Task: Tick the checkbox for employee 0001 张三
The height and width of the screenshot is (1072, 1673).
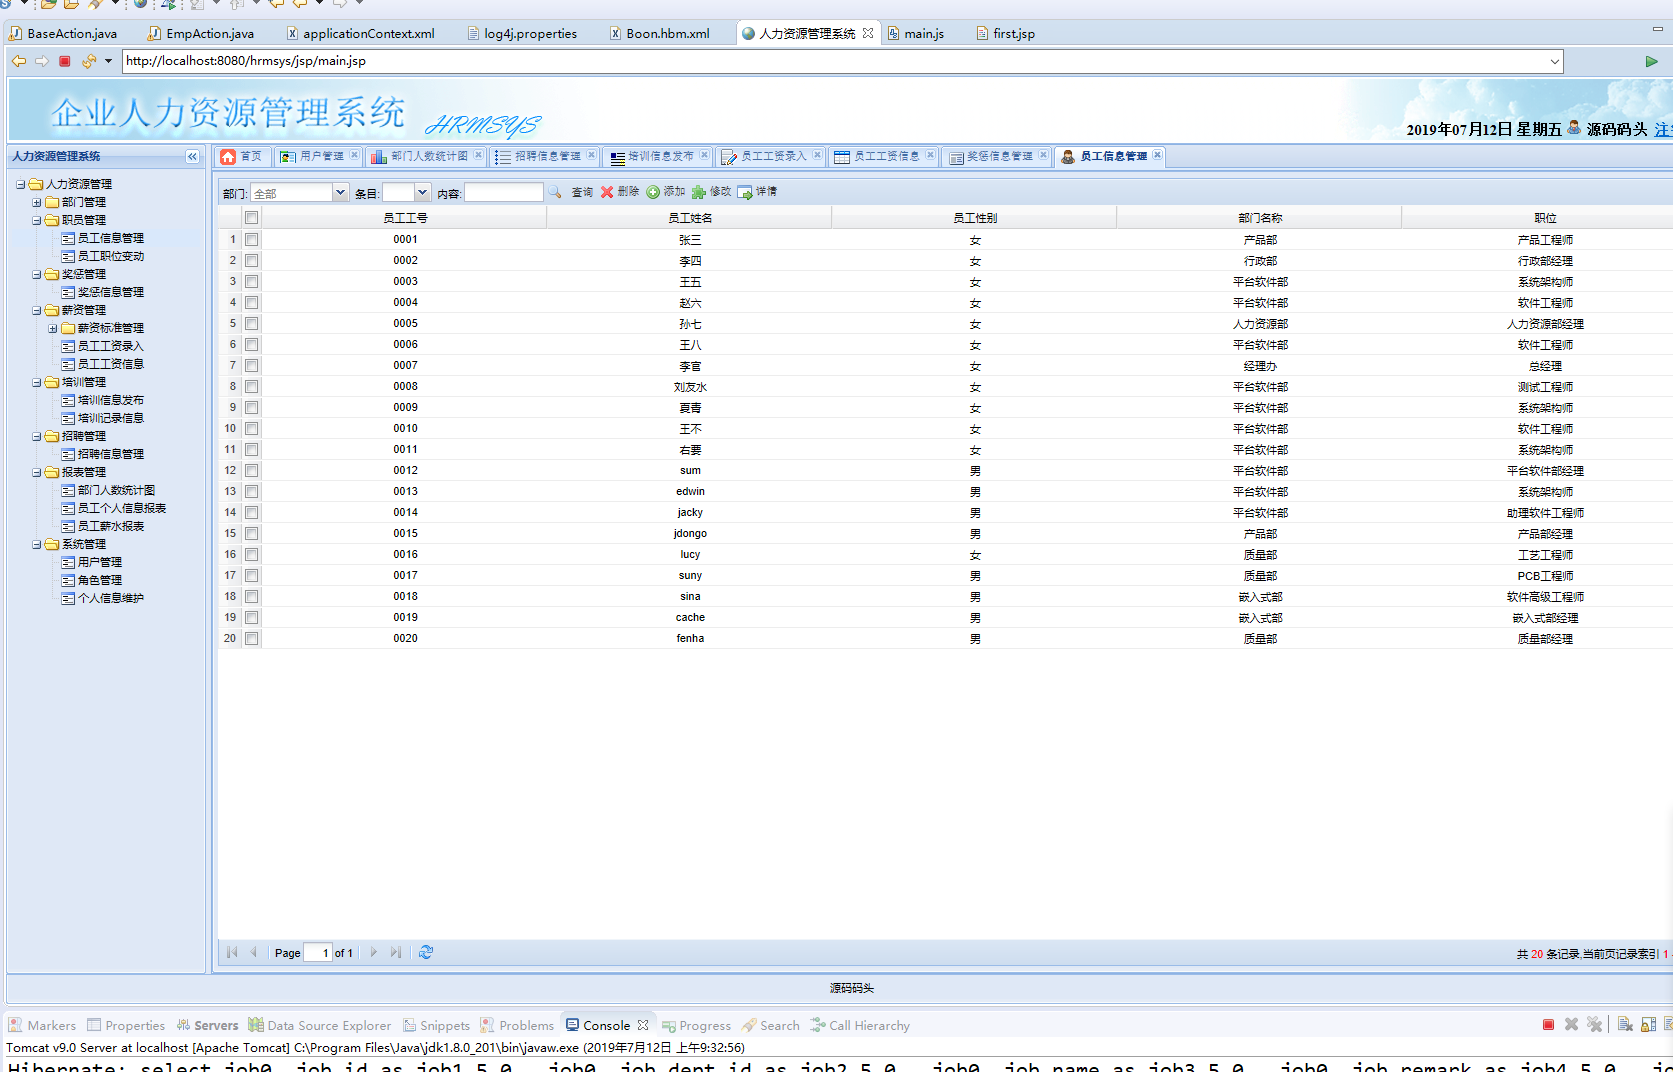Action: (x=252, y=240)
